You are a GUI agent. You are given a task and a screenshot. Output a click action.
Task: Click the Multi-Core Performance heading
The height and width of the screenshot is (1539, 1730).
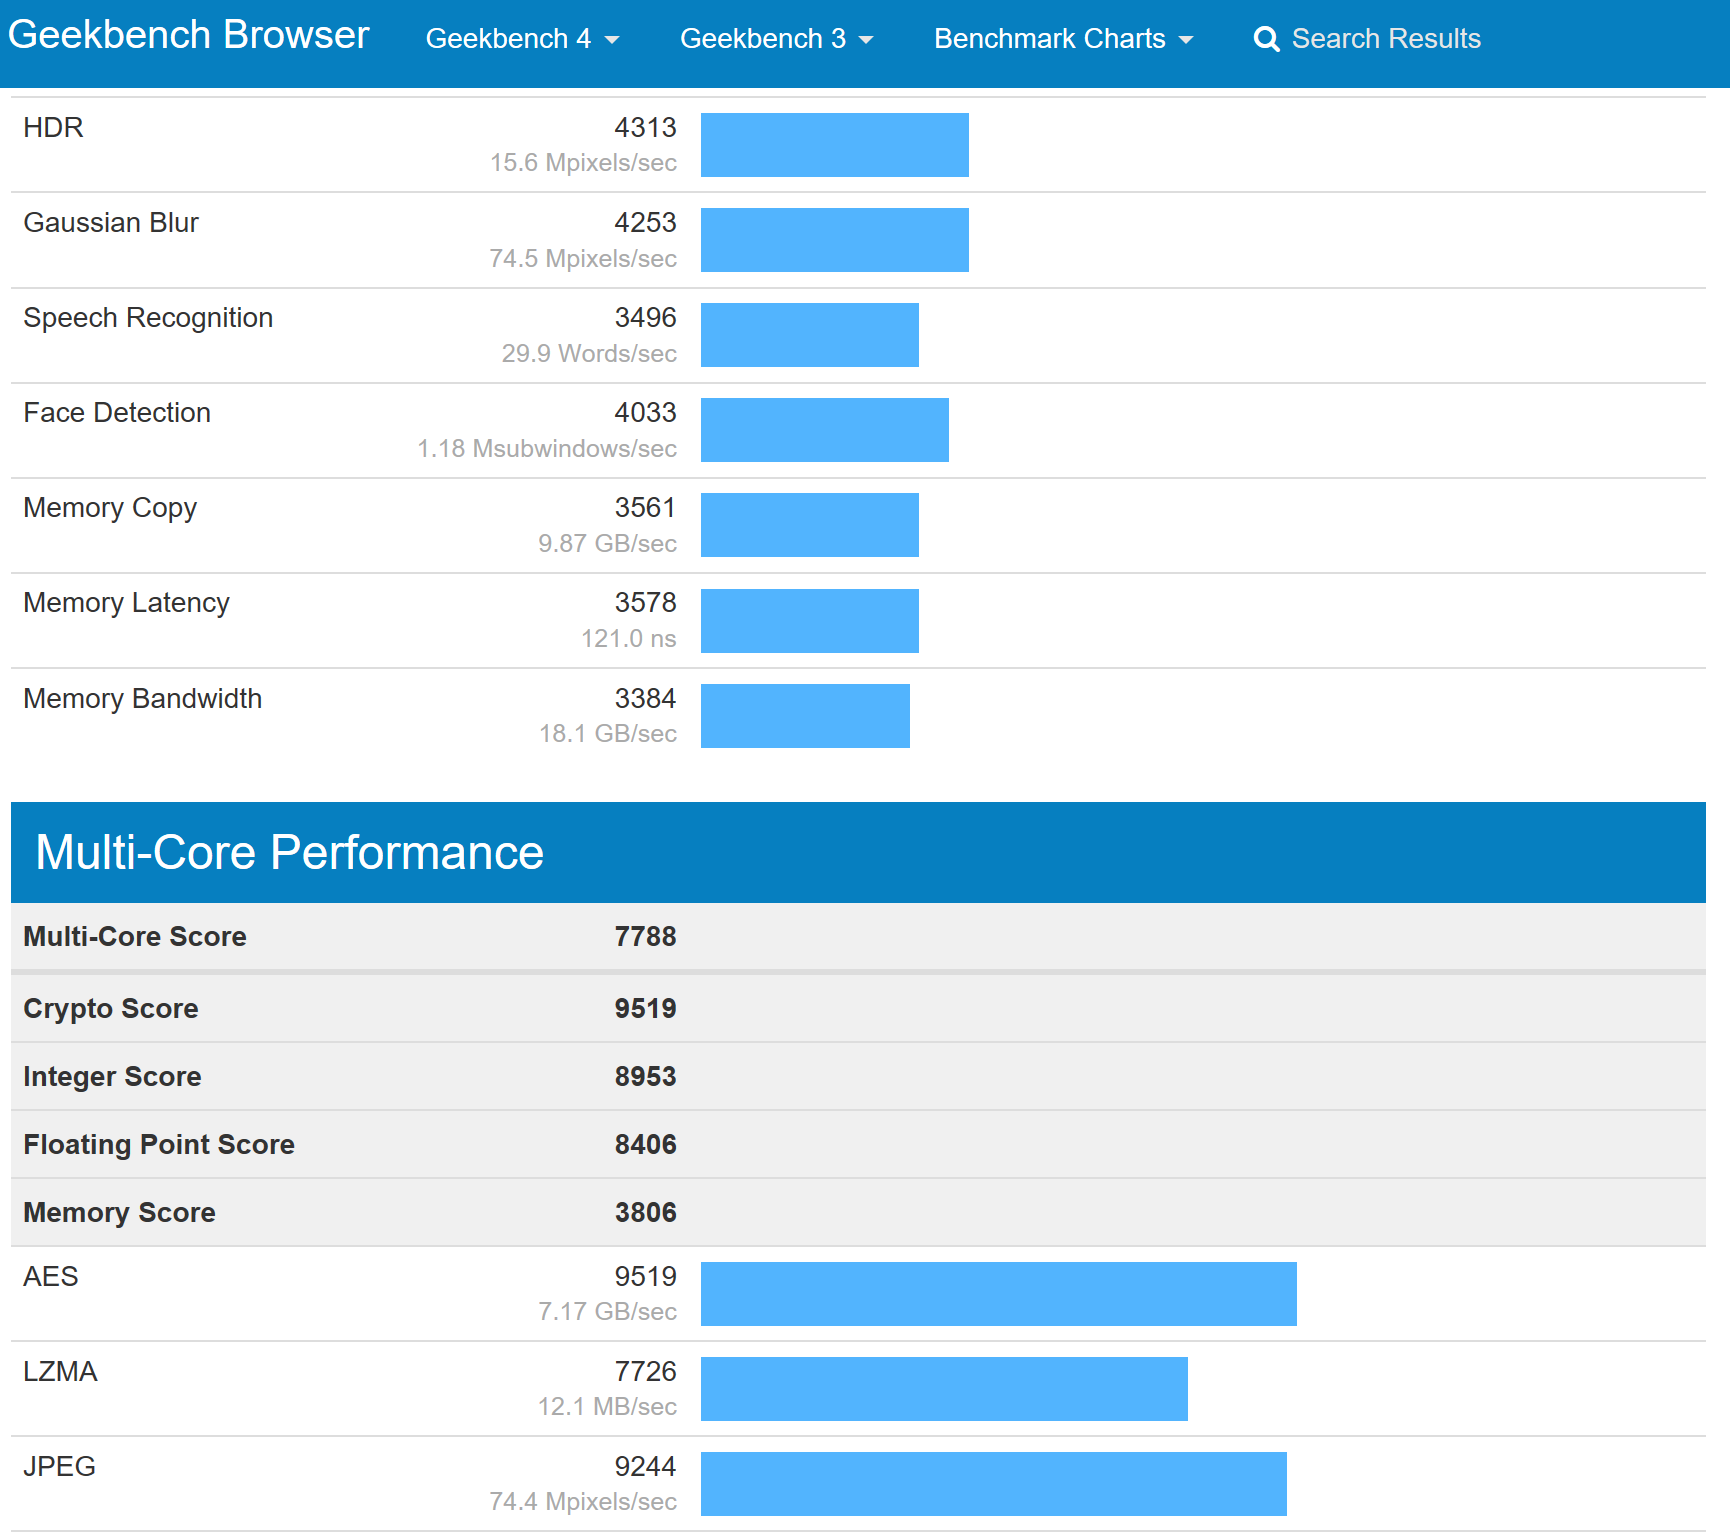coord(290,853)
